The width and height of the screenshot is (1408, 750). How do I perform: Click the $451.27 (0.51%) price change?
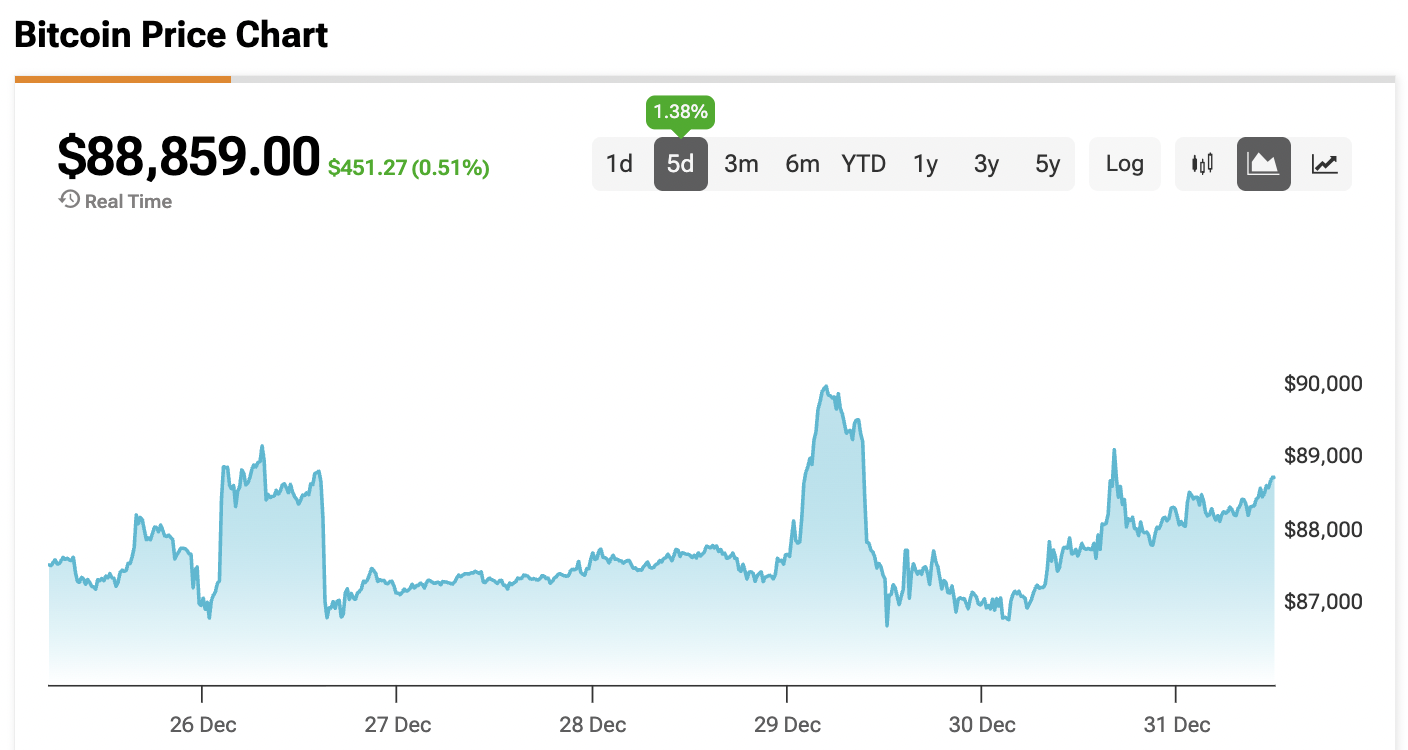click(409, 168)
